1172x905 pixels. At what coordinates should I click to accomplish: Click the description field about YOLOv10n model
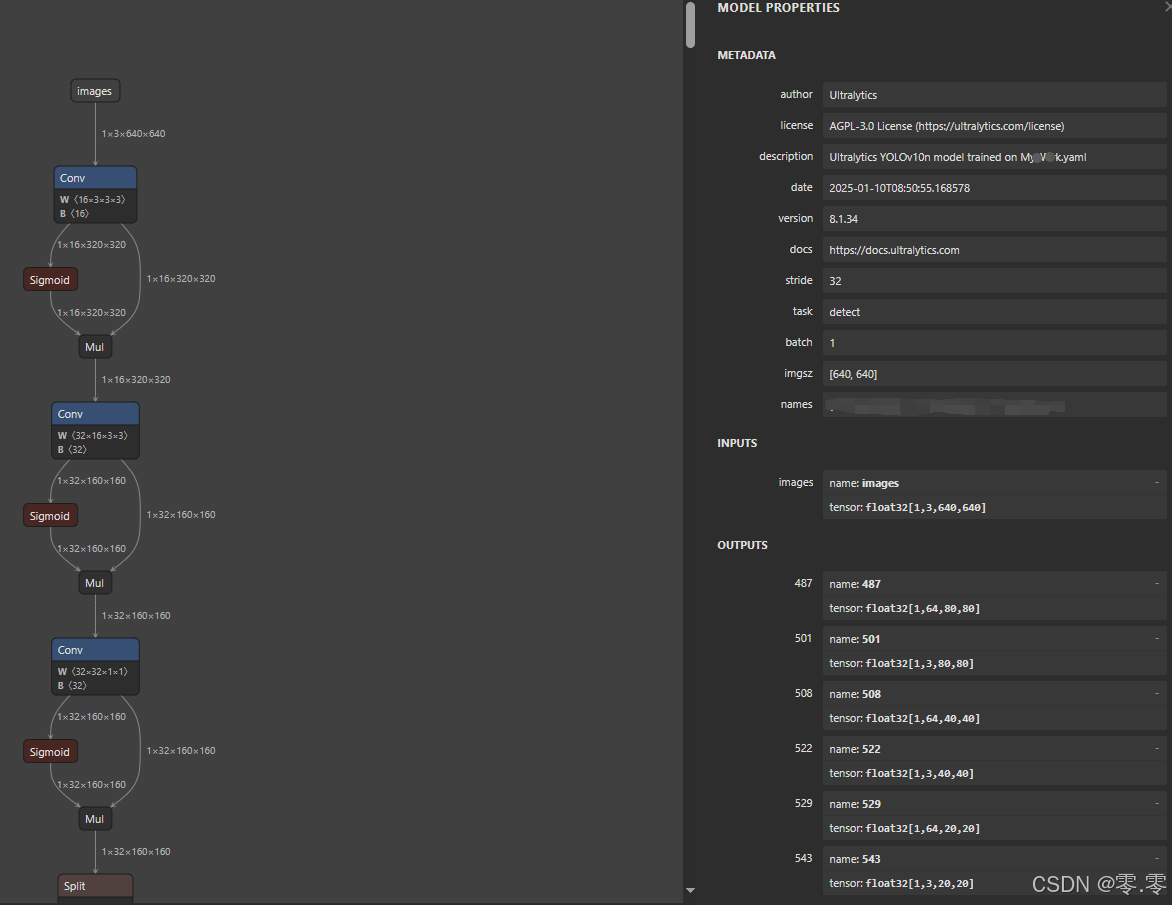994,157
